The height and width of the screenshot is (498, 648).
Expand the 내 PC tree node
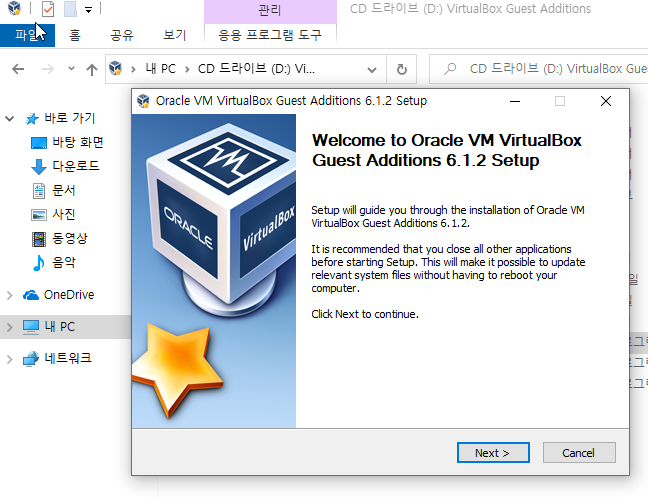[10, 327]
